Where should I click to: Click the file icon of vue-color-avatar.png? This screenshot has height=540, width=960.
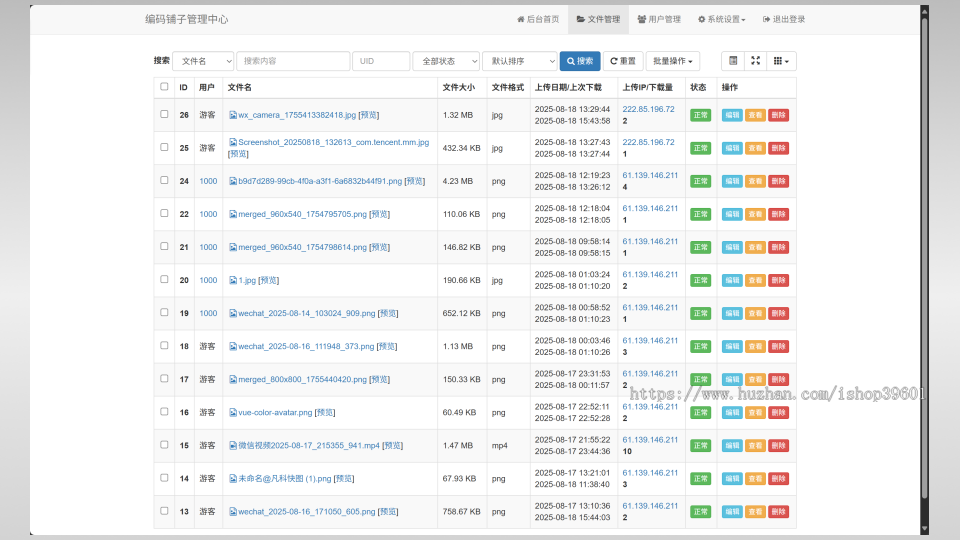click(233, 413)
